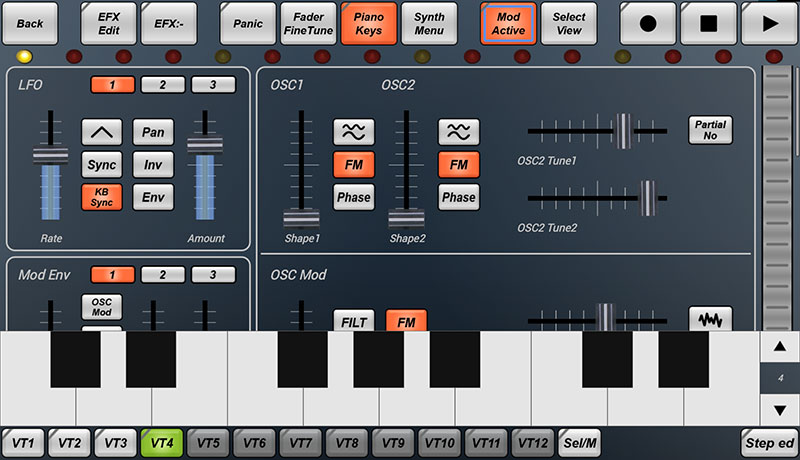
Task: Select LFO number 2
Action: coord(163,85)
